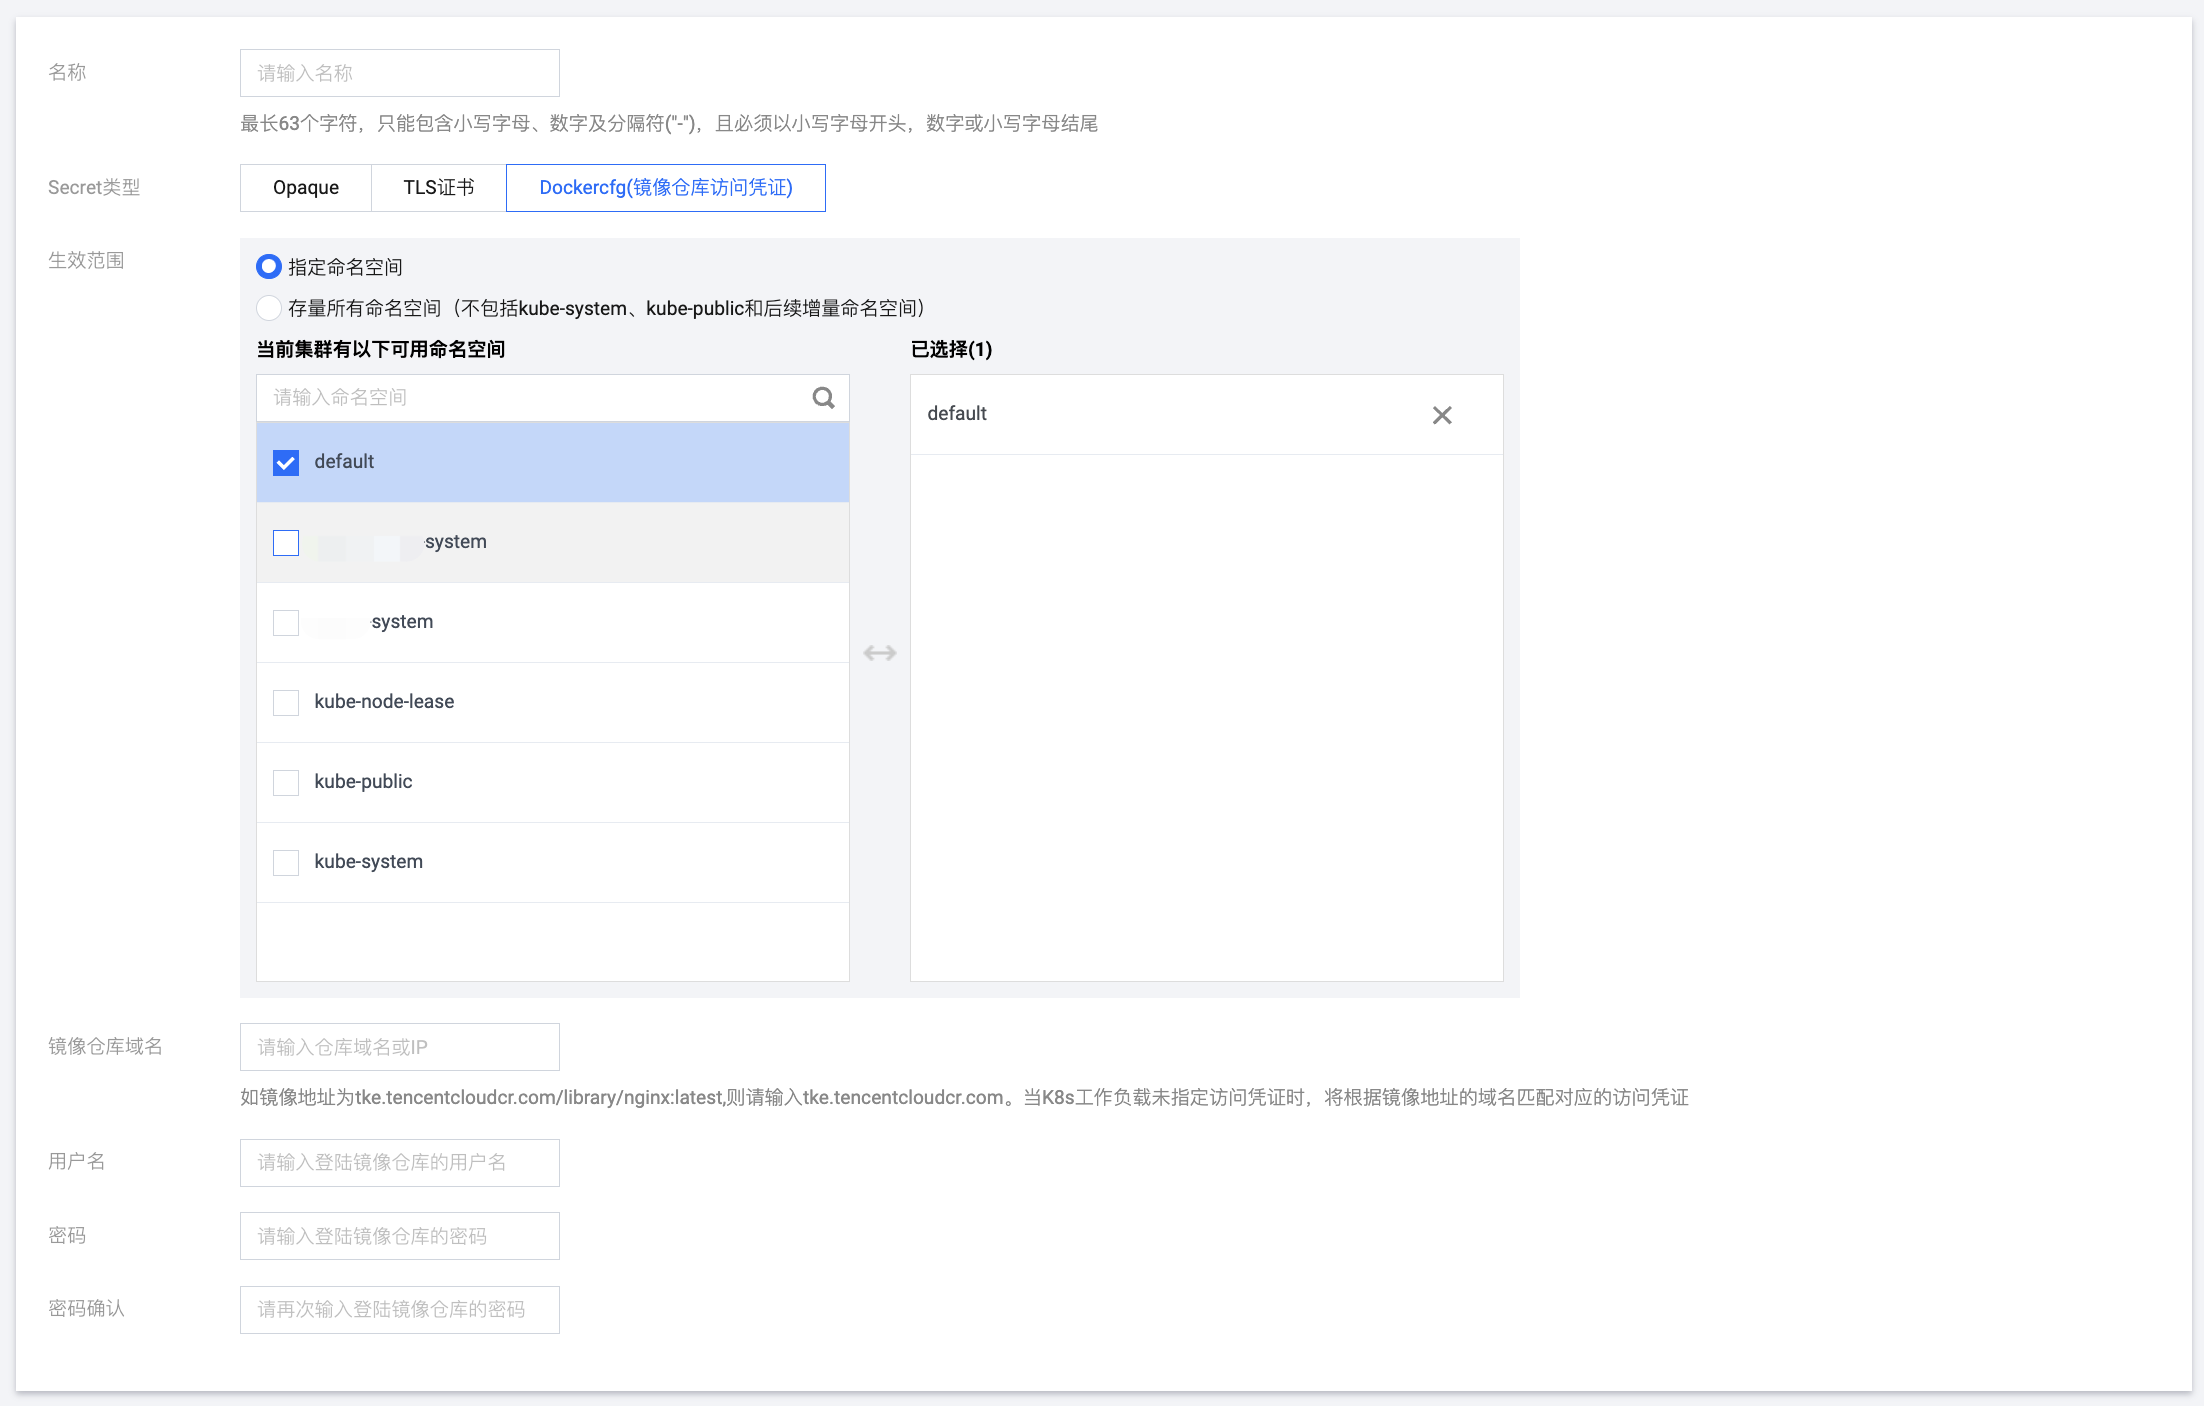
Task: Click the 密码 password field
Action: click(x=400, y=1236)
